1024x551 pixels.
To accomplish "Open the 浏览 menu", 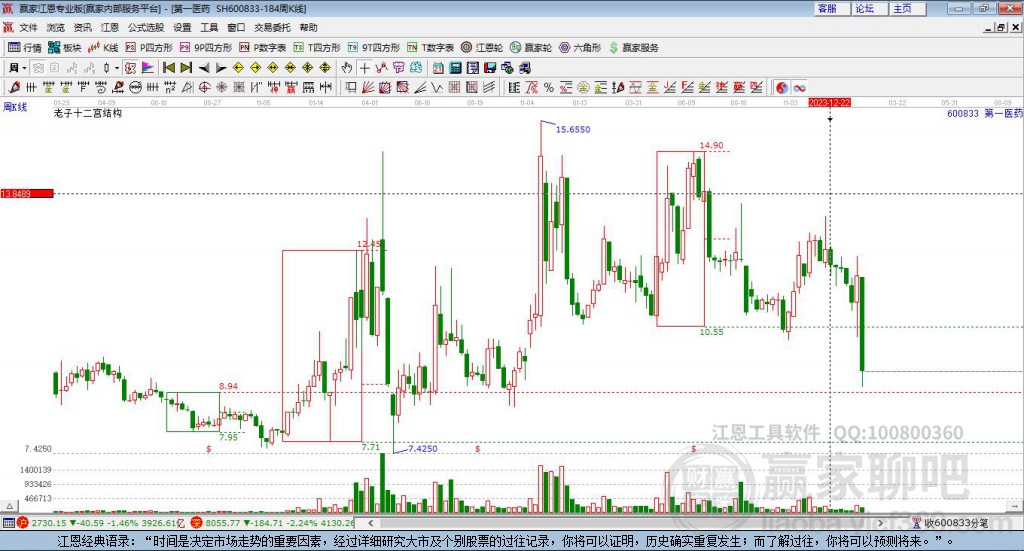I will (x=56, y=27).
